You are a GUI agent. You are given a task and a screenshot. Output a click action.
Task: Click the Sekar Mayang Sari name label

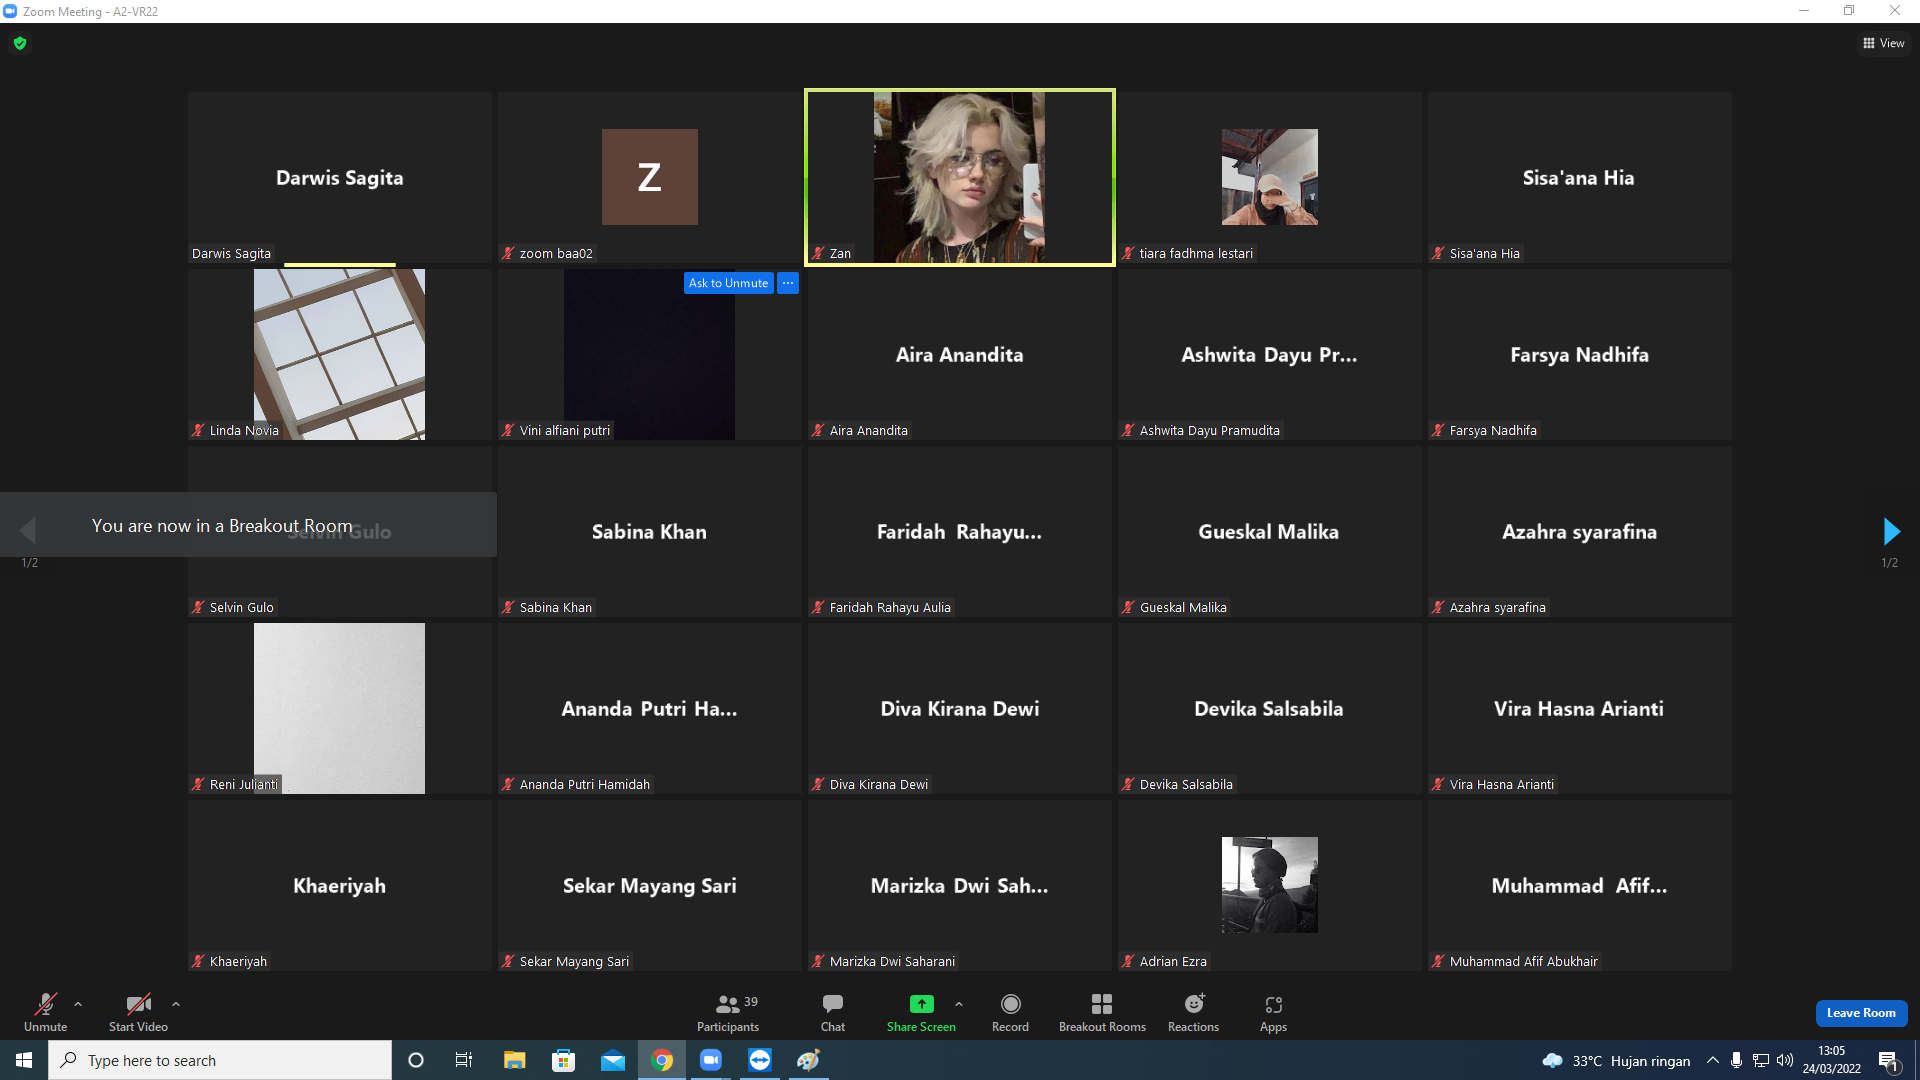[574, 962]
